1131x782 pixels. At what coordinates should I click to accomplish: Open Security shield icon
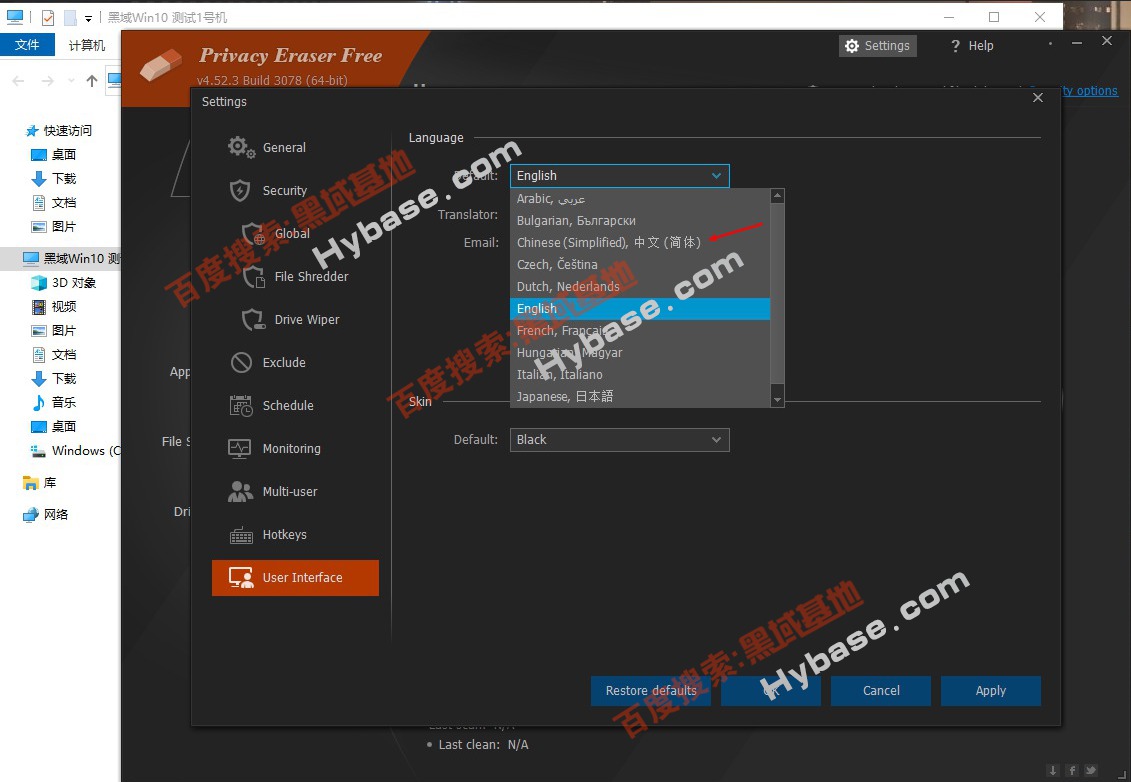239,190
